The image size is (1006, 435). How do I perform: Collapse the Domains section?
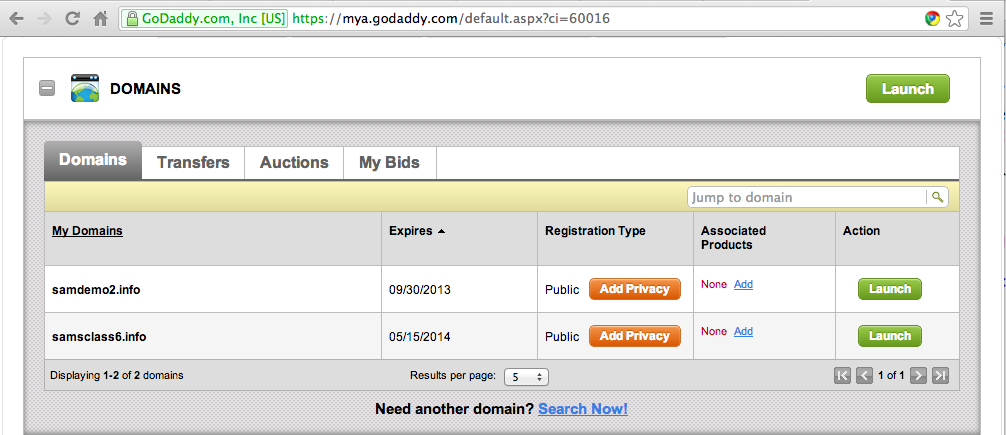pos(47,88)
